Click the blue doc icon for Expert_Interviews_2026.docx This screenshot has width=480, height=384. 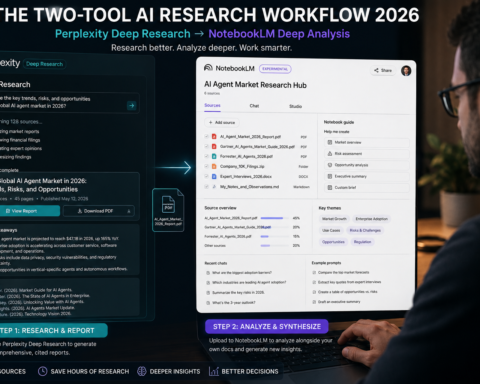coord(214,176)
